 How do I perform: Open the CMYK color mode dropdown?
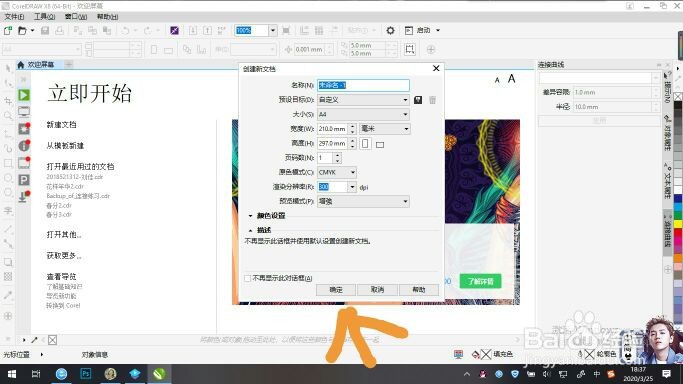(337, 172)
